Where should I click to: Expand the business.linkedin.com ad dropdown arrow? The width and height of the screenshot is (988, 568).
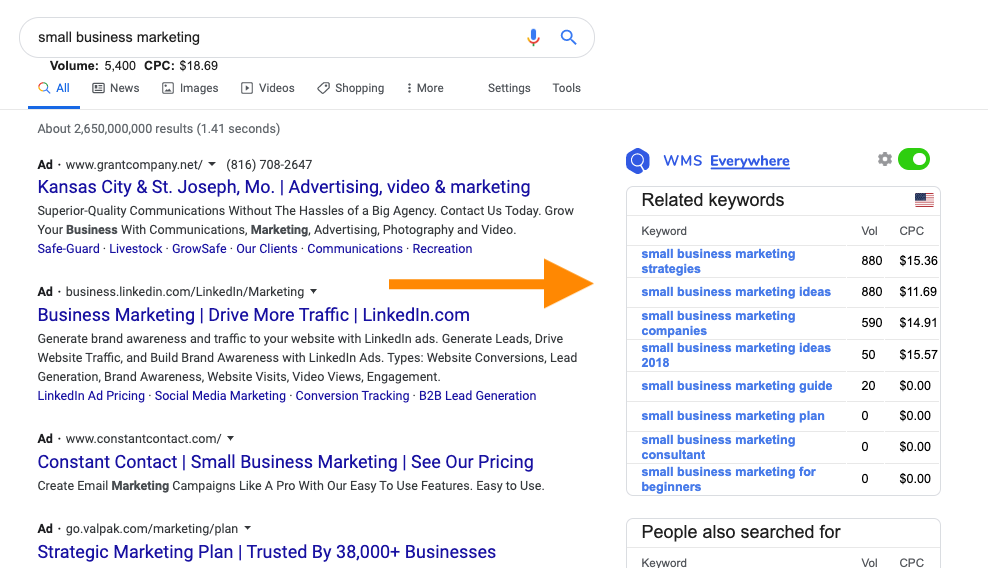[x=313, y=292]
